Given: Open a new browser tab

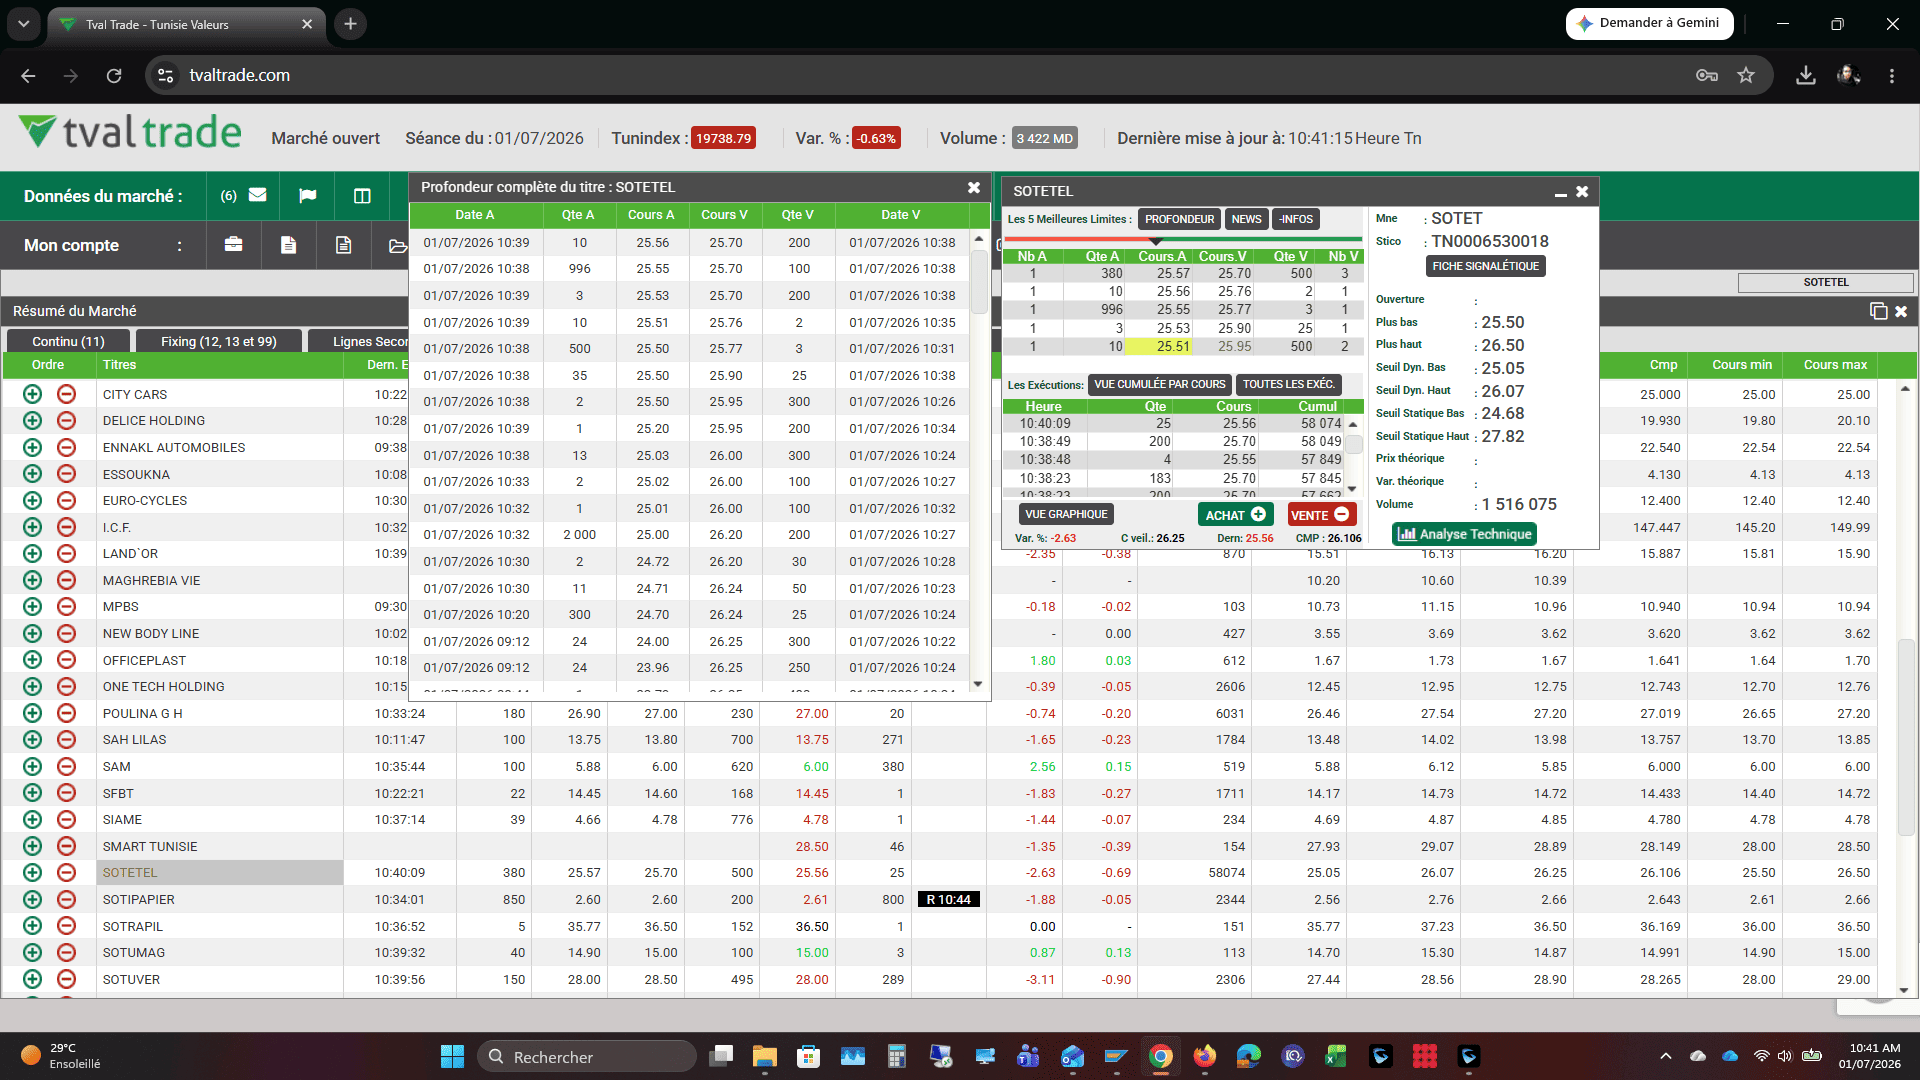Looking at the screenshot, I should click(350, 24).
